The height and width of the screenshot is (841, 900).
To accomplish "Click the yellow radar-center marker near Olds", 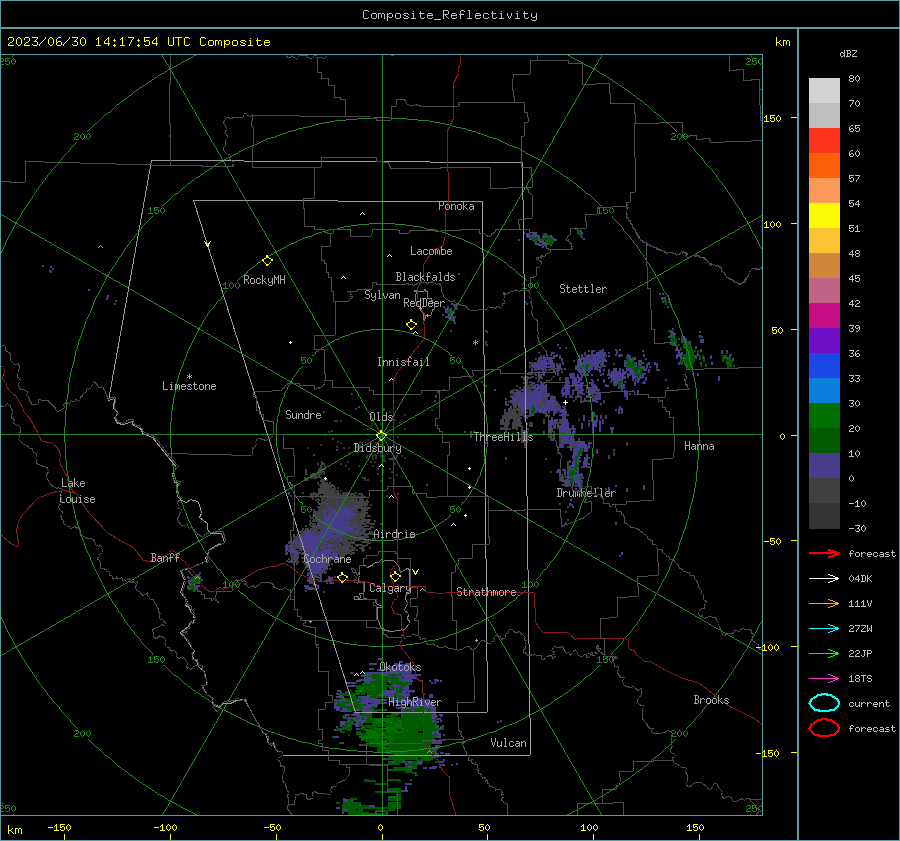I will [x=381, y=436].
